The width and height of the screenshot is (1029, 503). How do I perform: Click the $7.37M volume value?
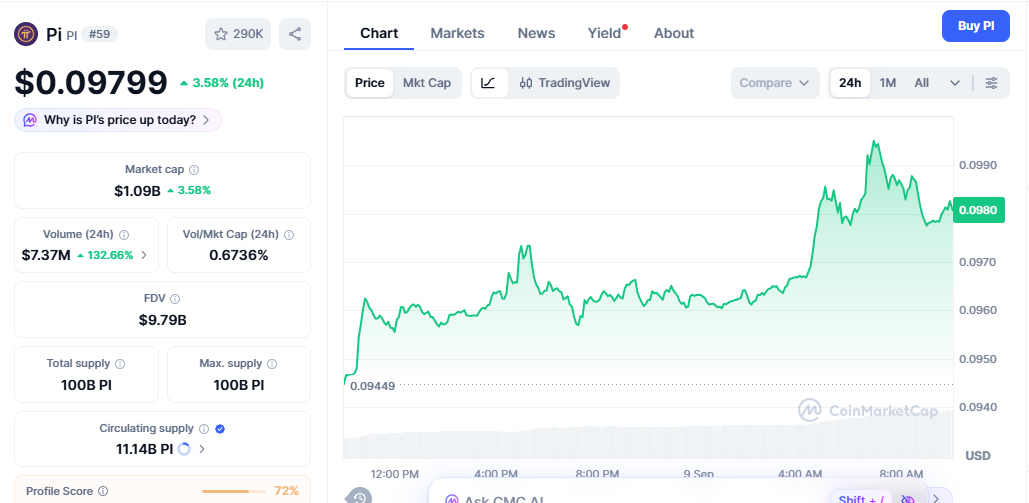coord(46,255)
